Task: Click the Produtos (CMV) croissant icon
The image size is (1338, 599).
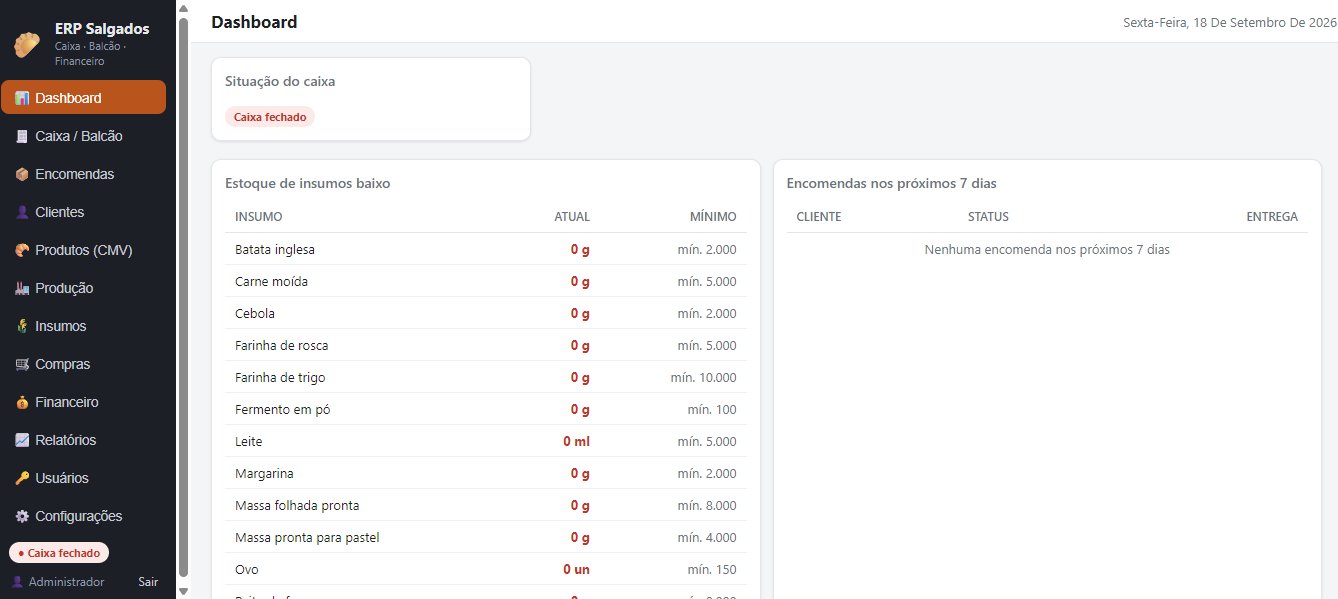Action: click(x=22, y=250)
